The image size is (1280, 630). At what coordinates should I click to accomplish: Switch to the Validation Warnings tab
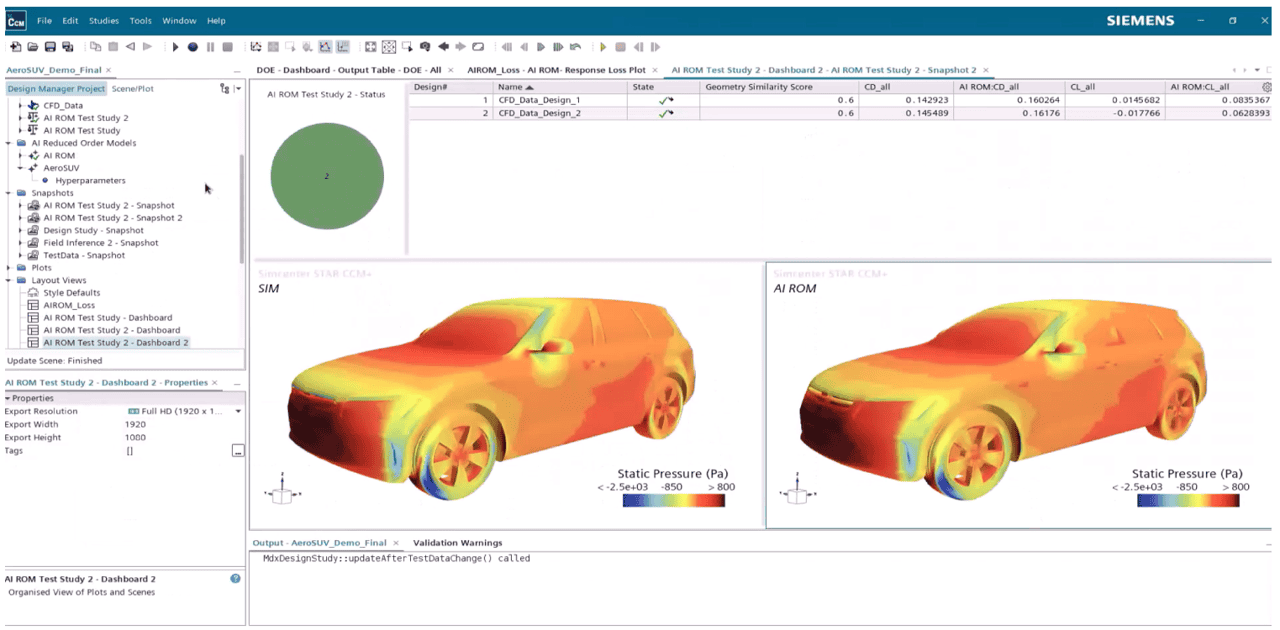(457, 543)
